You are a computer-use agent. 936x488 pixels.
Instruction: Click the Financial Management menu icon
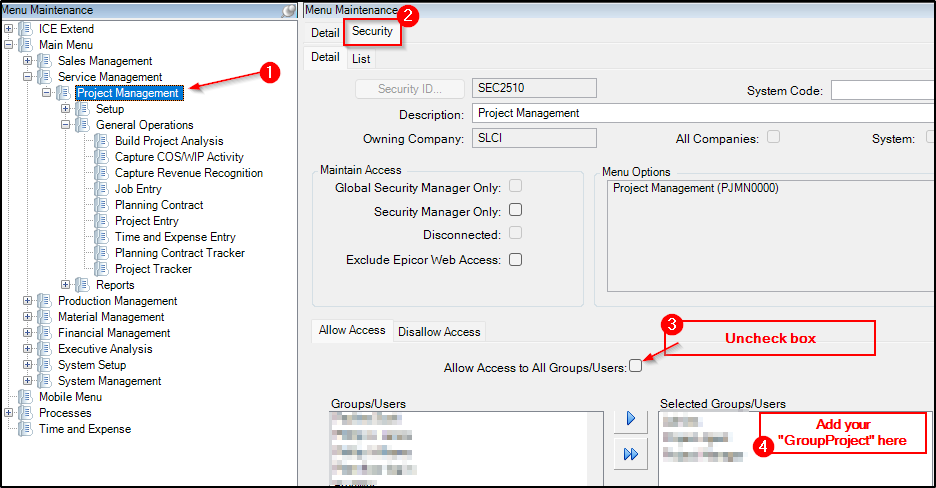click(45, 333)
